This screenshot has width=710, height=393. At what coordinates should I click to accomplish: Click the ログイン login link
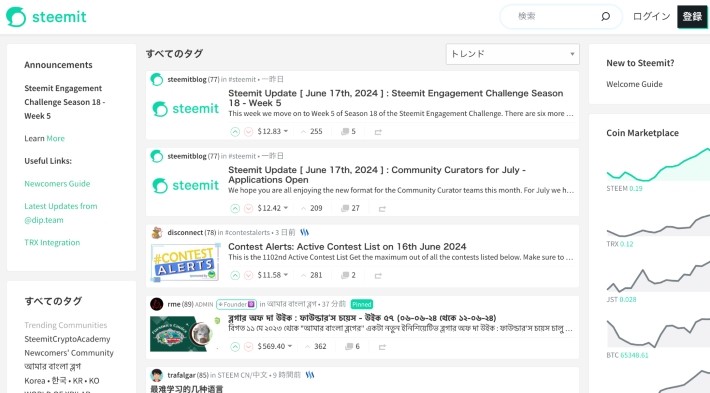[651, 17]
